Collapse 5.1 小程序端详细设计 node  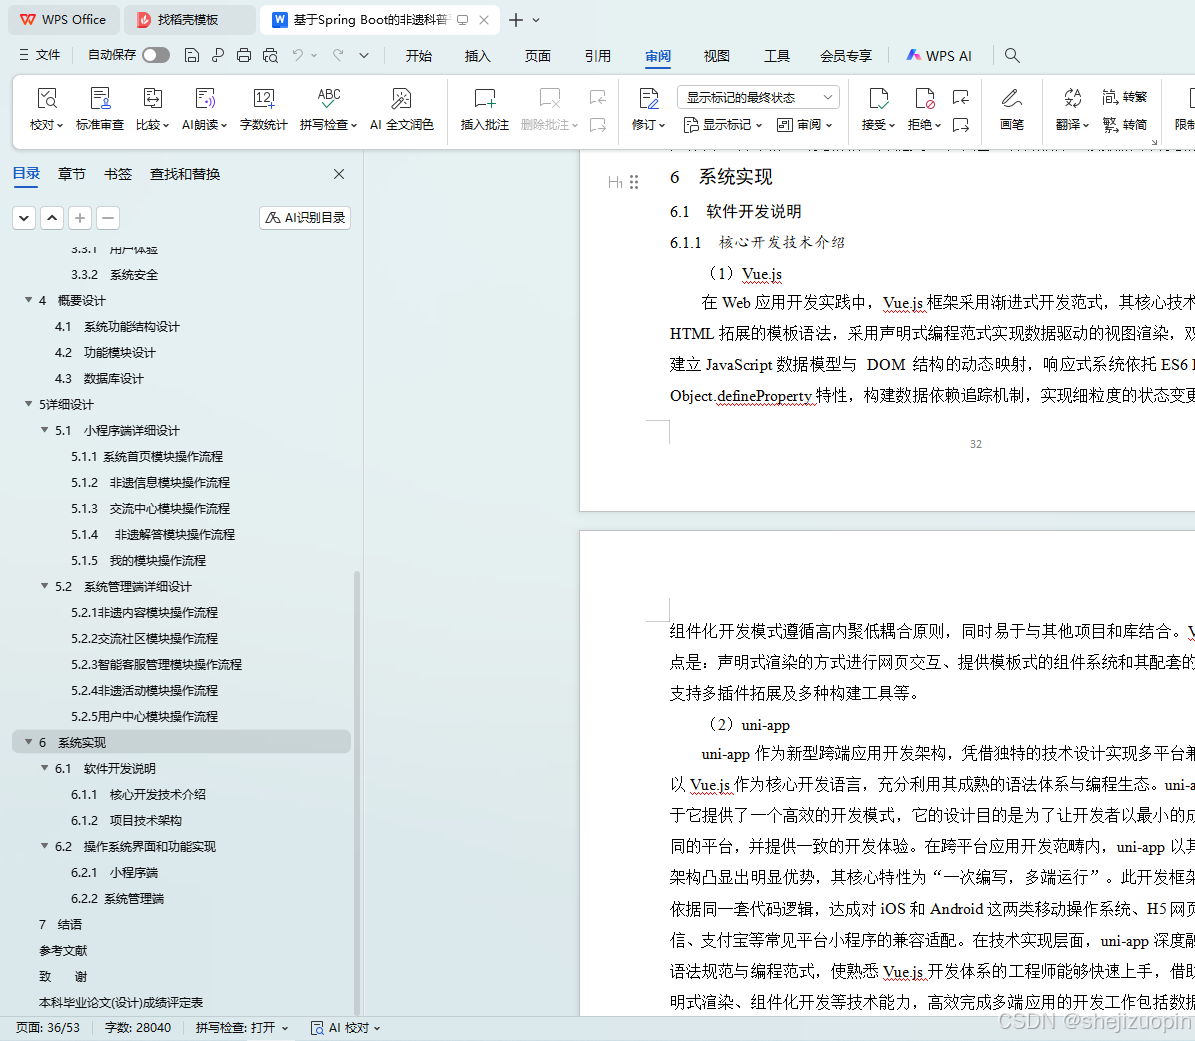[x=44, y=430]
